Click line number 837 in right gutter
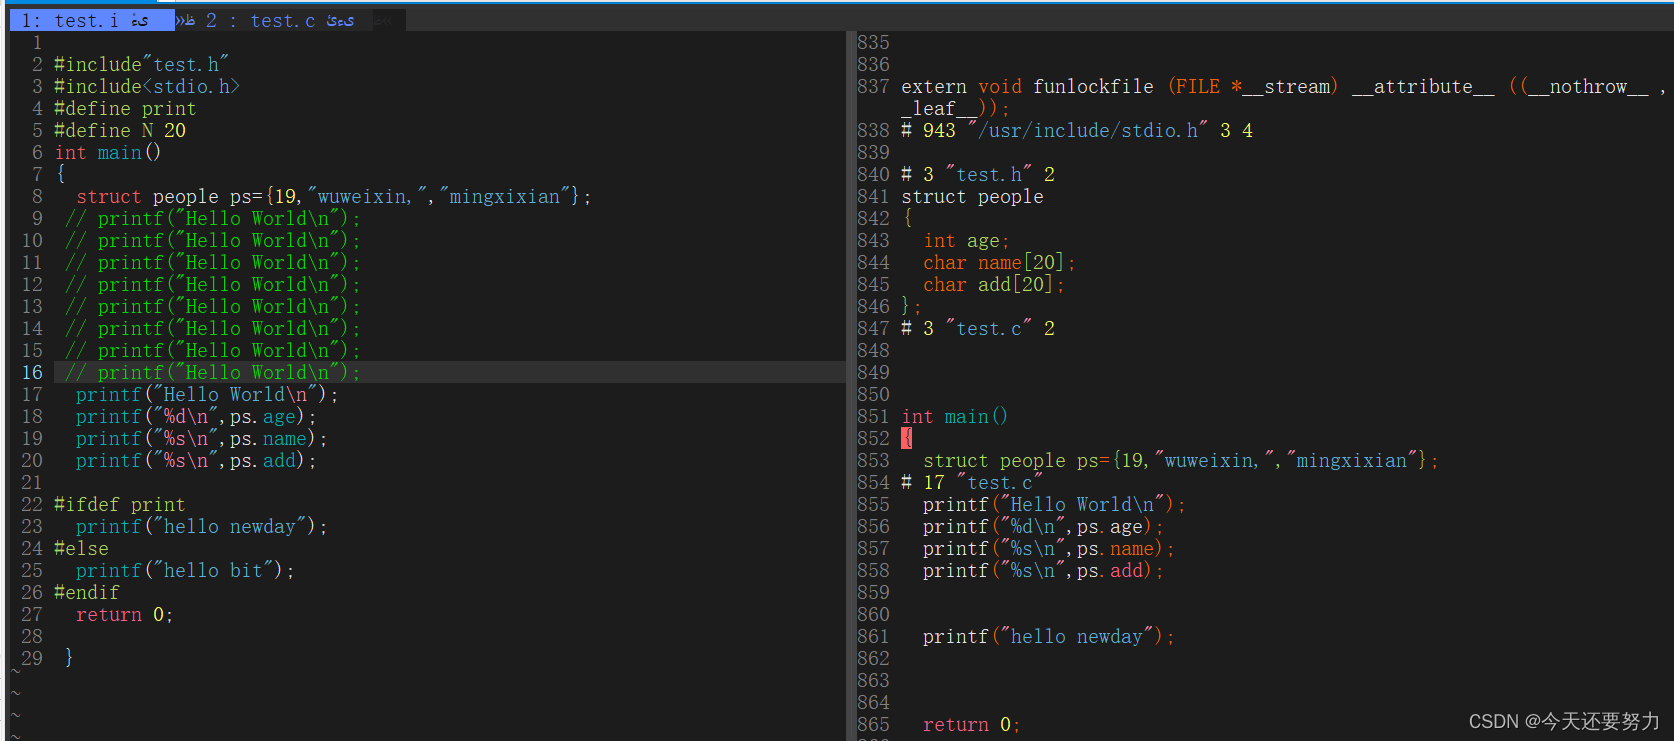 (x=873, y=87)
